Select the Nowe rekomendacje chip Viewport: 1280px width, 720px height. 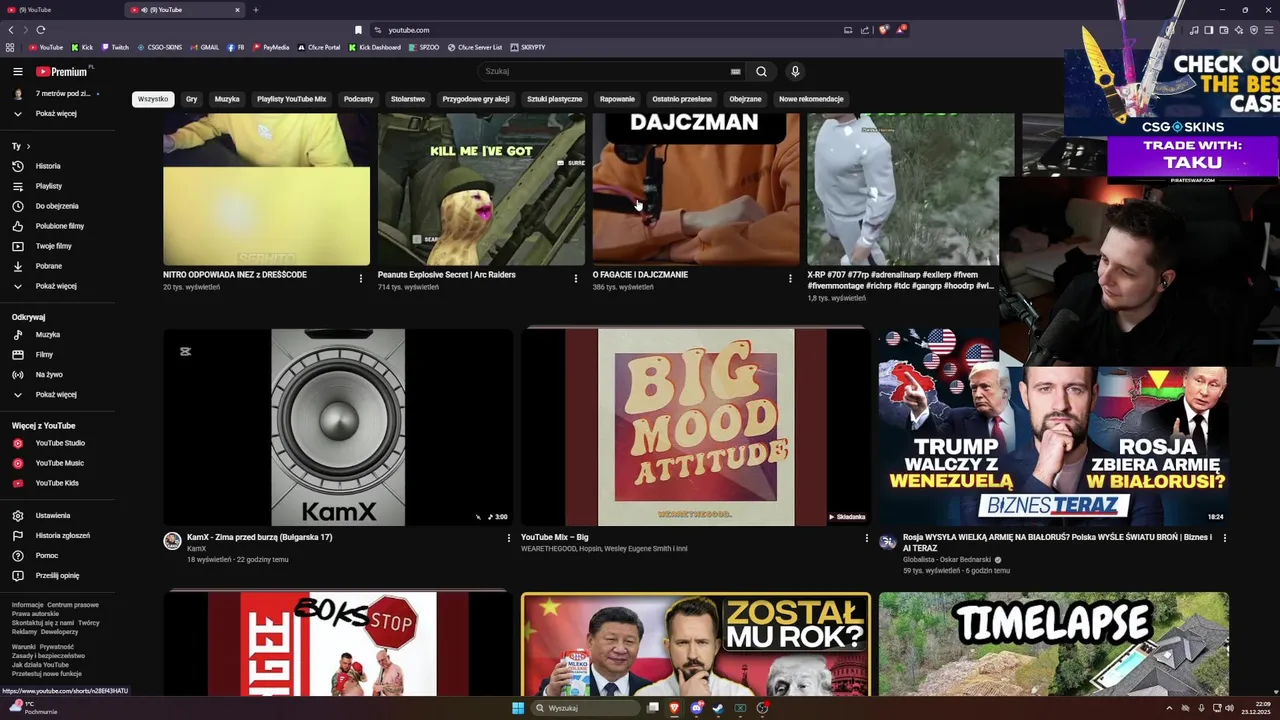(811, 99)
